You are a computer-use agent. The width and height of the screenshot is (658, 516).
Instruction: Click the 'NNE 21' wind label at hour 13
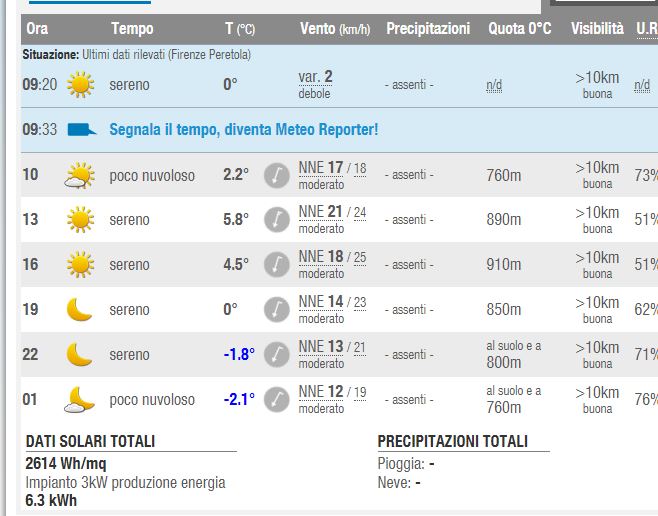pos(320,212)
